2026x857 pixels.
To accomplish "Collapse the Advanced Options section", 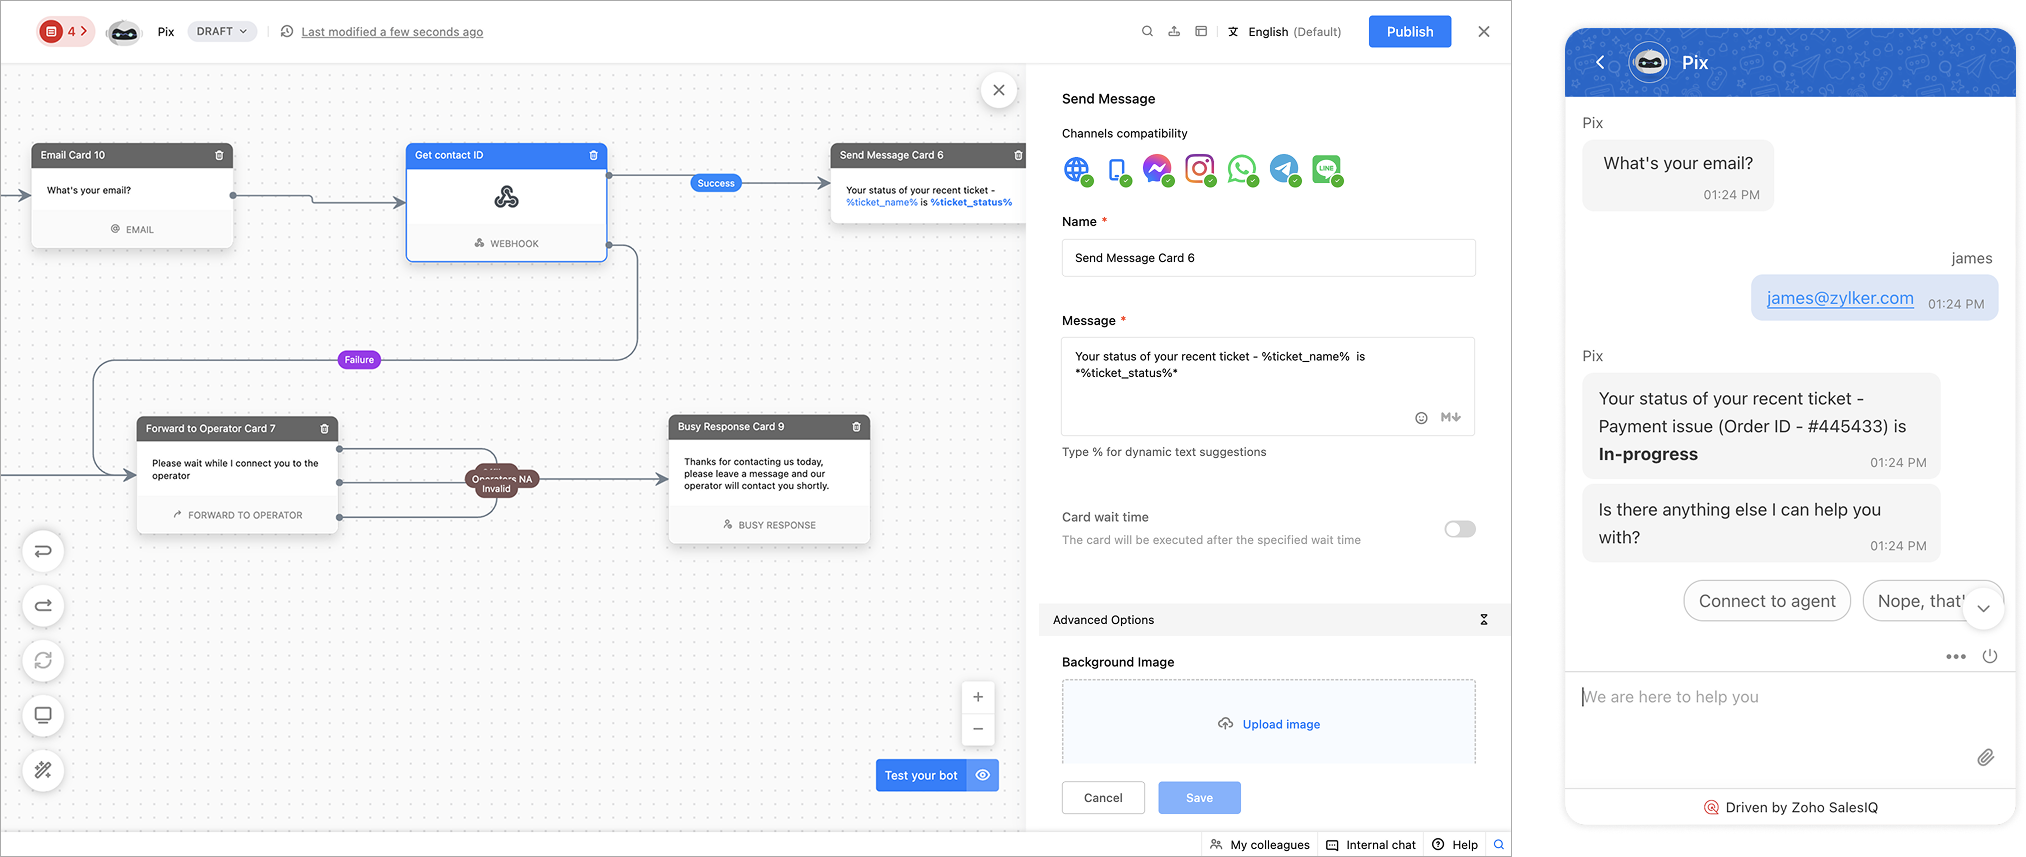I will click(x=1483, y=620).
